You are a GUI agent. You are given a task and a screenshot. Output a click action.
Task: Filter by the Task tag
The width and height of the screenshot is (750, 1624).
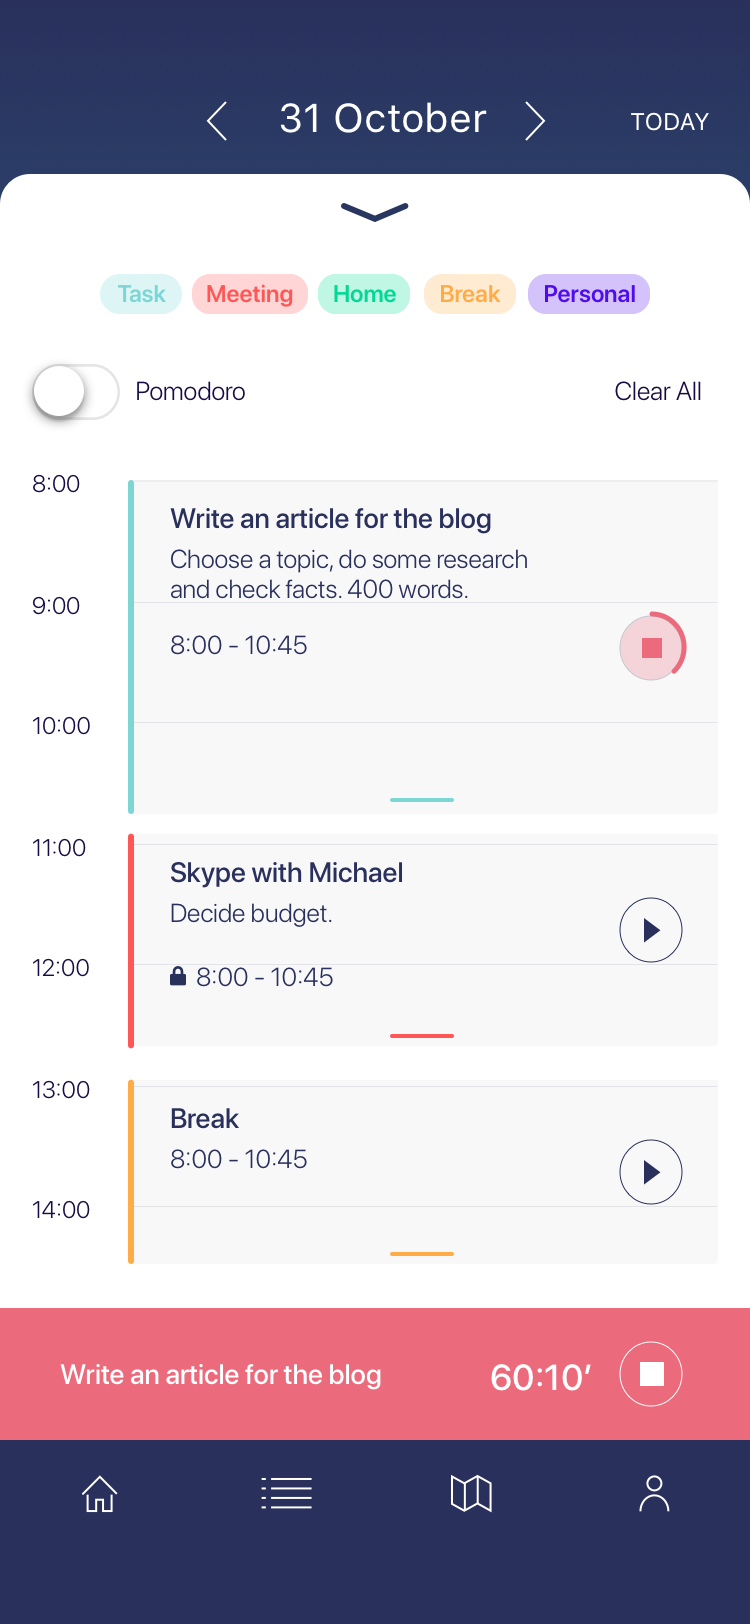click(x=141, y=294)
